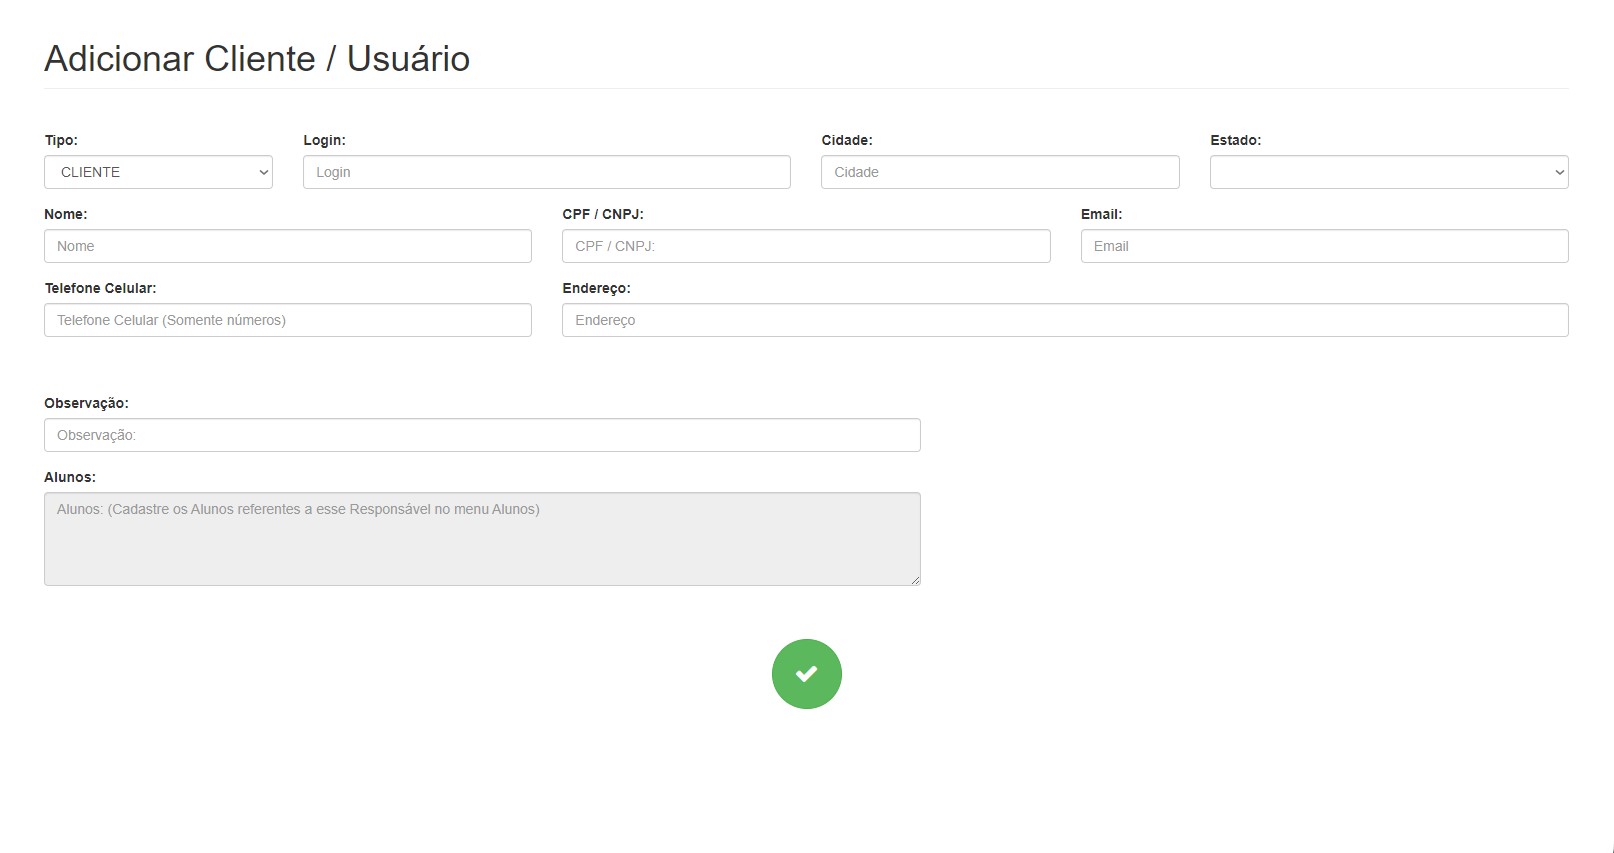Click the disabled Alunos text area
1614x853 pixels.
pos(482,539)
